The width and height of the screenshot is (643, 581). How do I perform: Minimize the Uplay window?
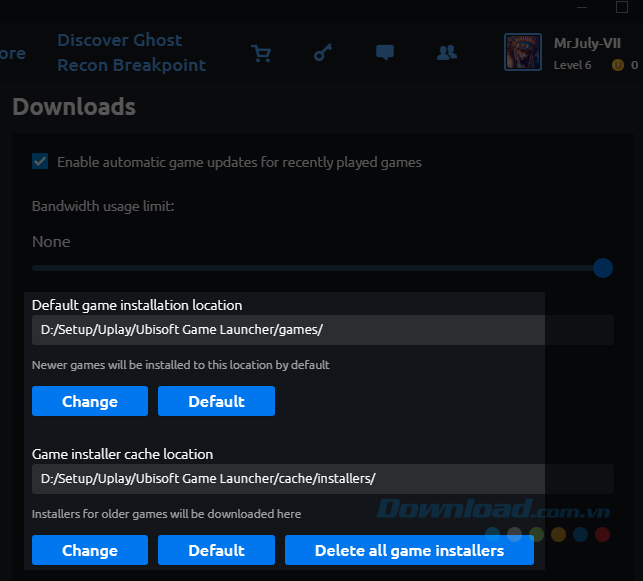pyautogui.click(x=582, y=7)
